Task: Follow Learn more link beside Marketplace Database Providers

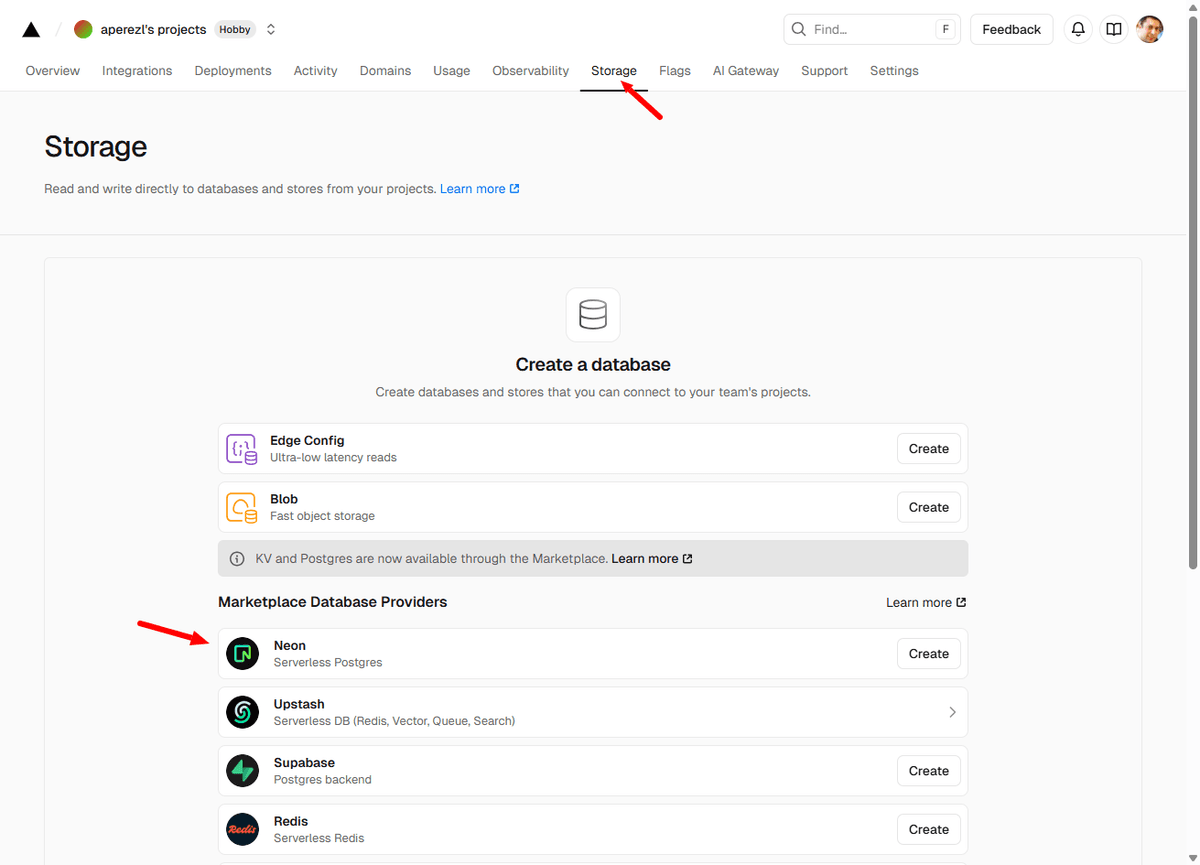Action: [925, 603]
